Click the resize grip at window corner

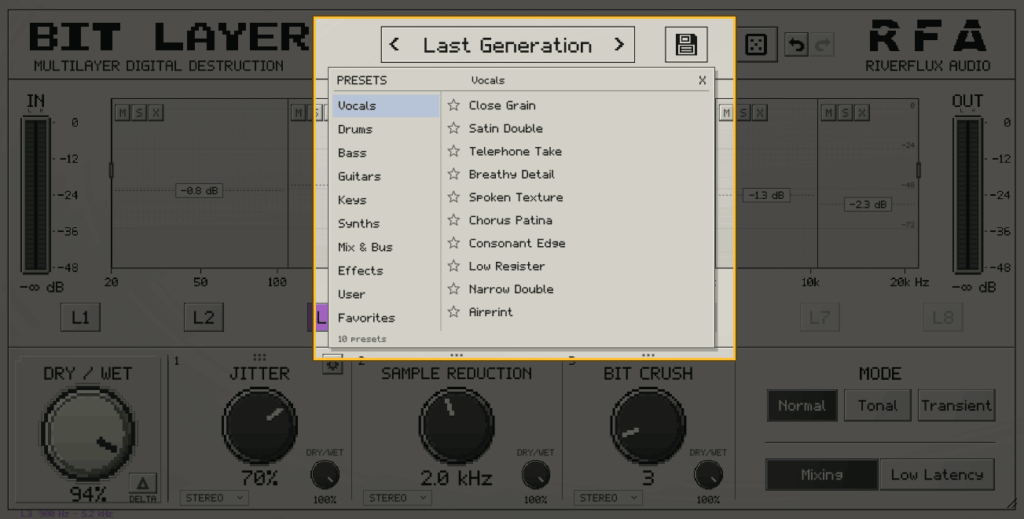tap(1012, 504)
